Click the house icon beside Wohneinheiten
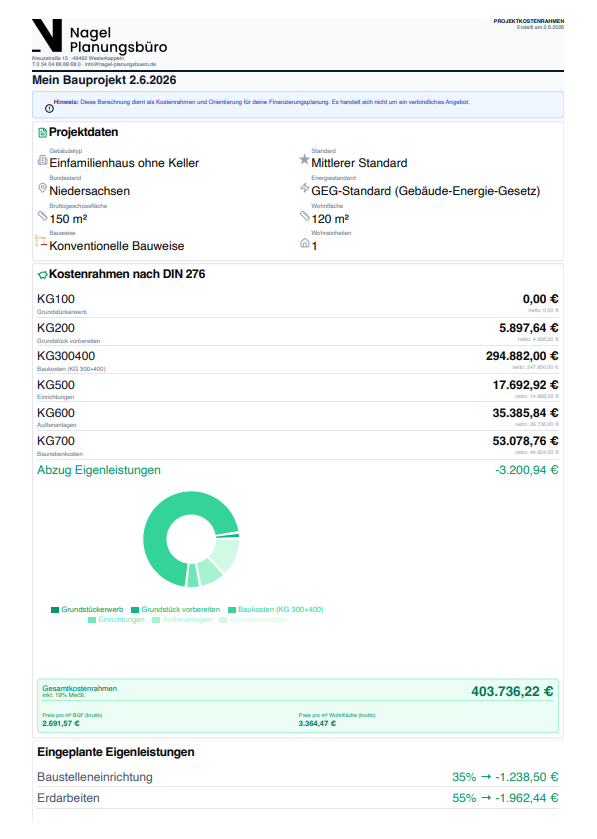Viewport: 597px width, 839px height. (x=304, y=243)
